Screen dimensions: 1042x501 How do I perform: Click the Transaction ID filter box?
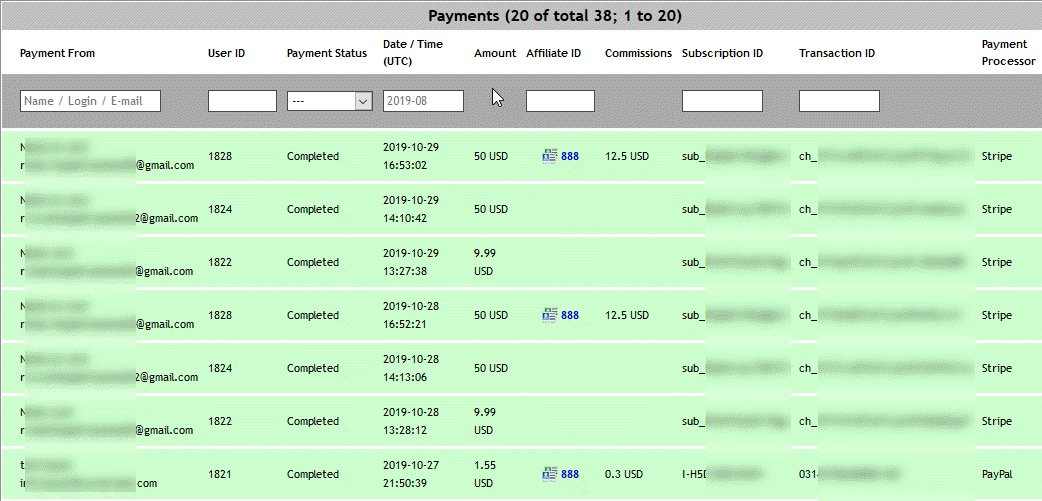pos(839,101)
